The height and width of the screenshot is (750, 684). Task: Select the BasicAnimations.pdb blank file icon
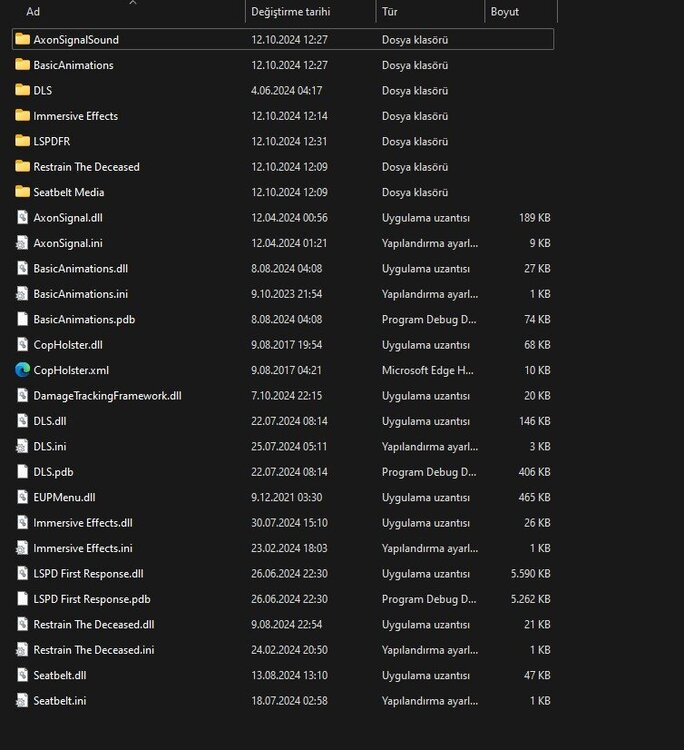pyautogui.click(x=22, y=319)
